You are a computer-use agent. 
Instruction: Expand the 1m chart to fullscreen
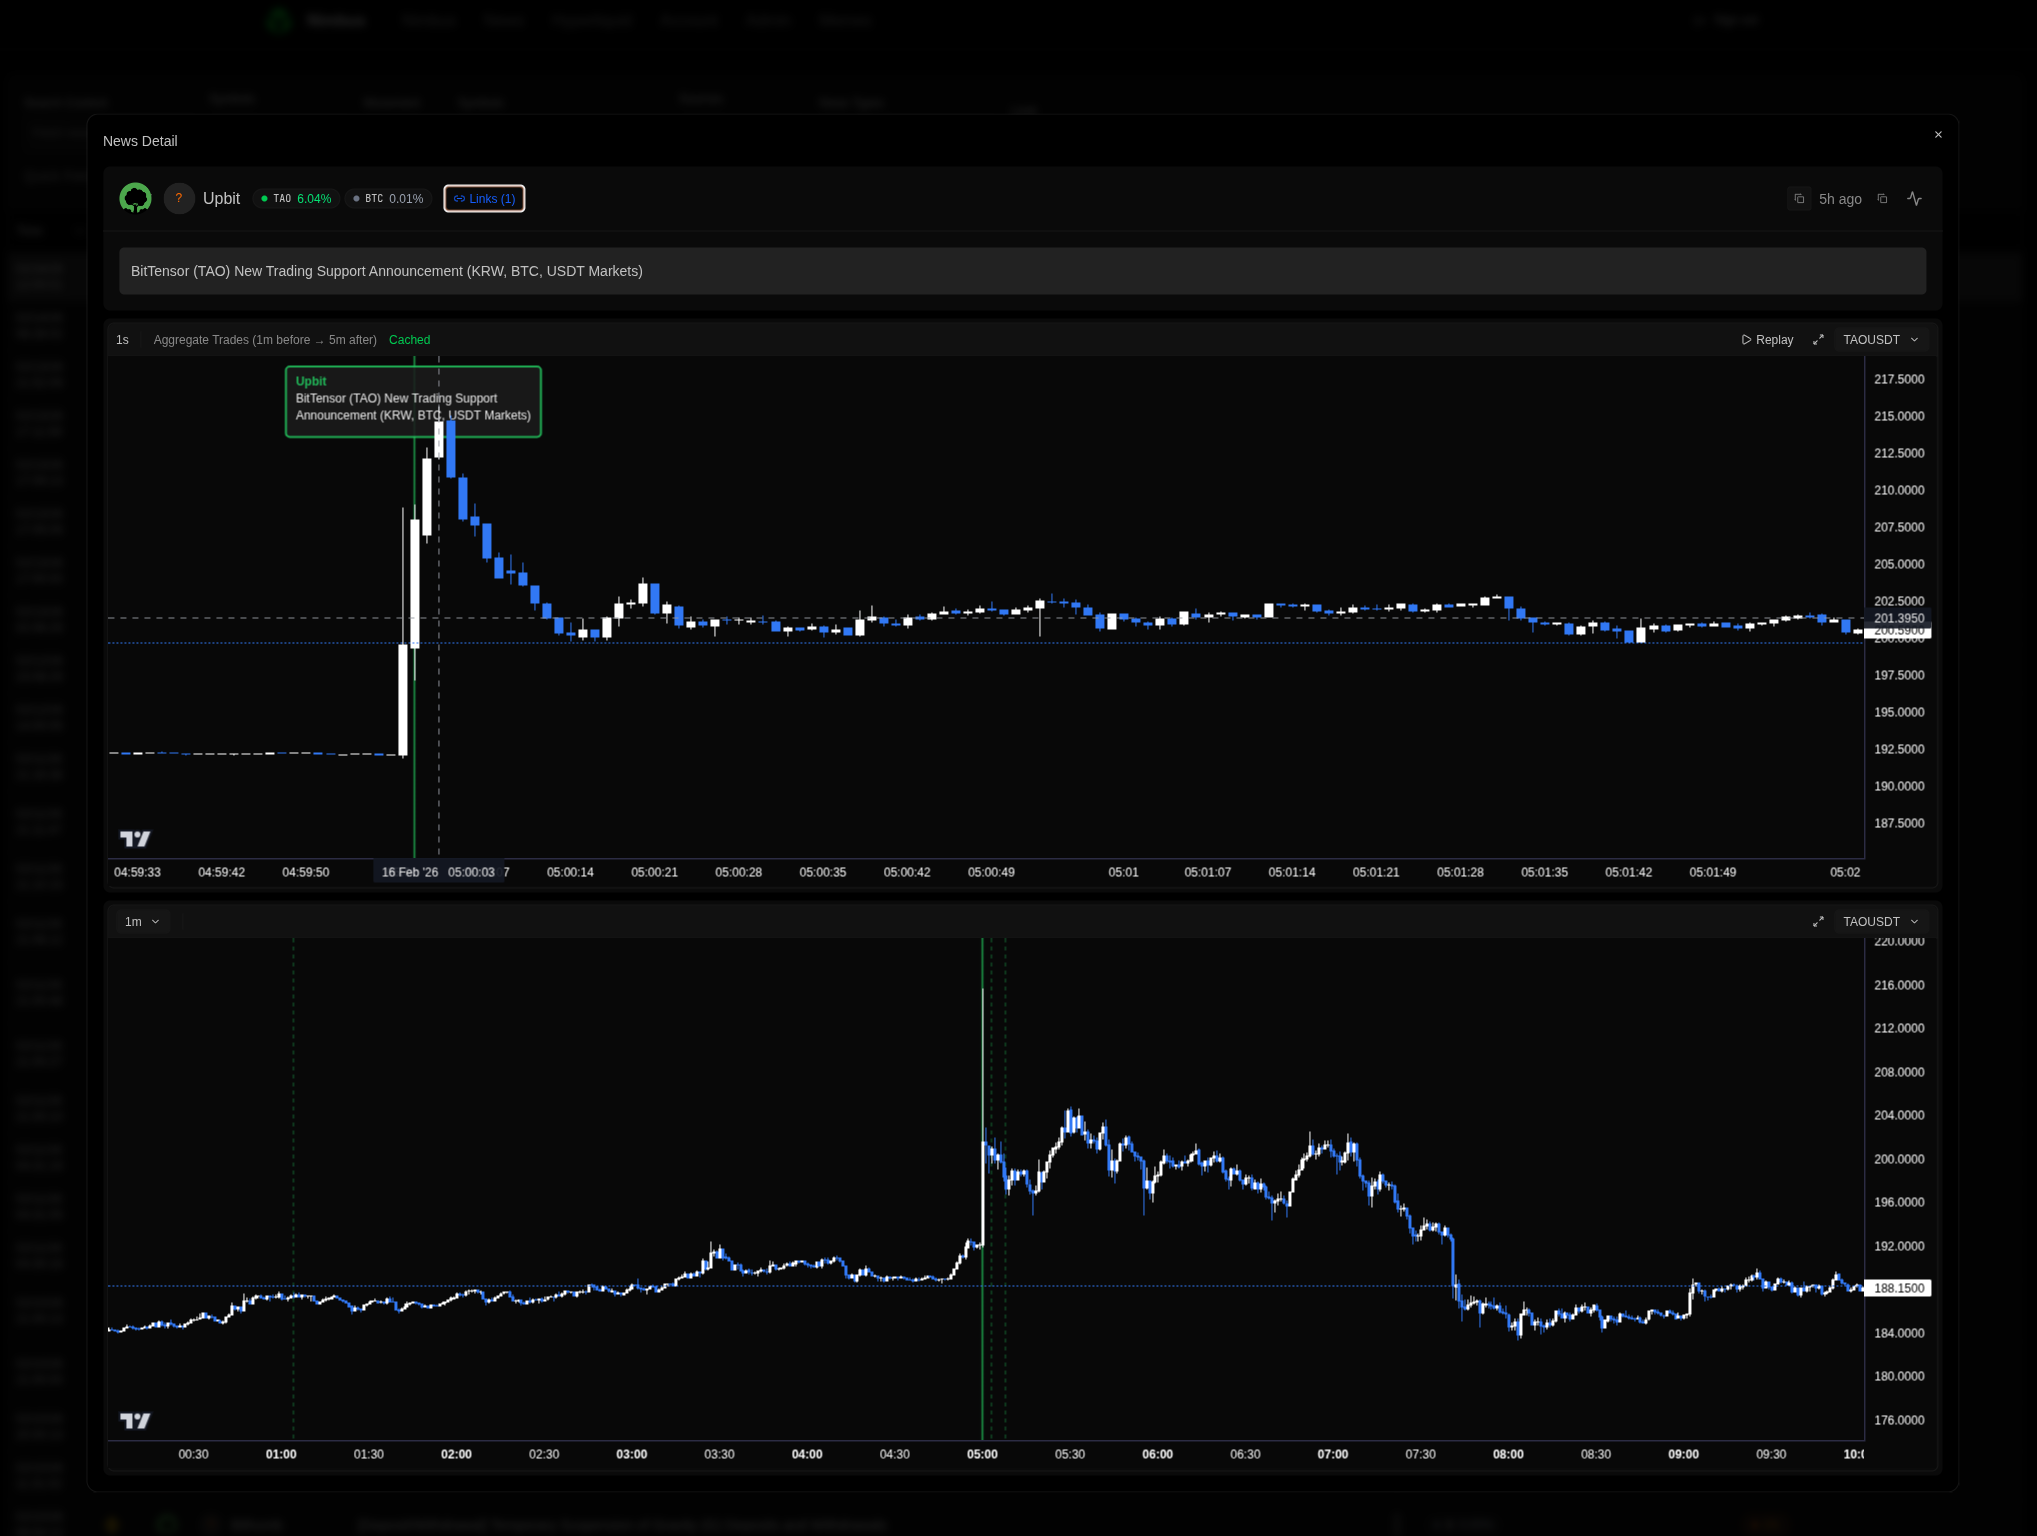click(1818, 922)
